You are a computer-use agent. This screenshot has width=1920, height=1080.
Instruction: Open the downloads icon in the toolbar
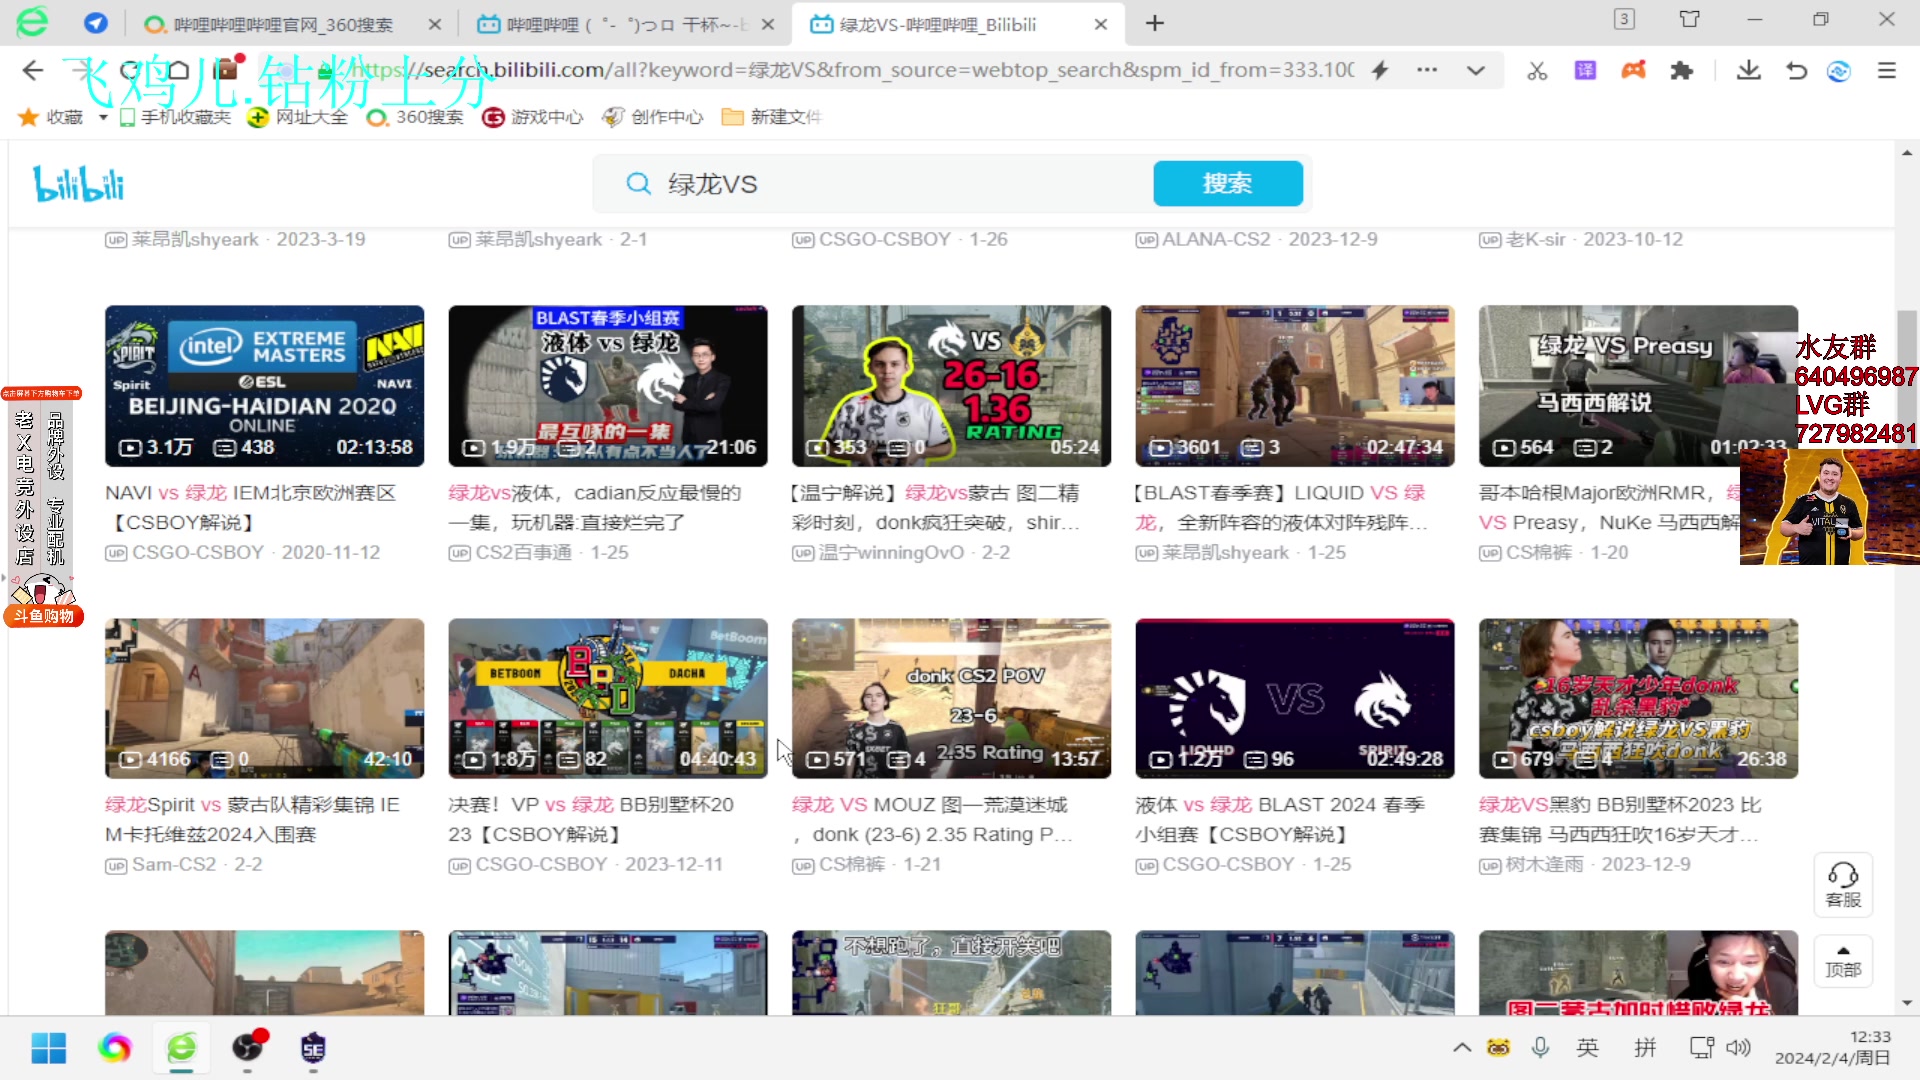1748,70
